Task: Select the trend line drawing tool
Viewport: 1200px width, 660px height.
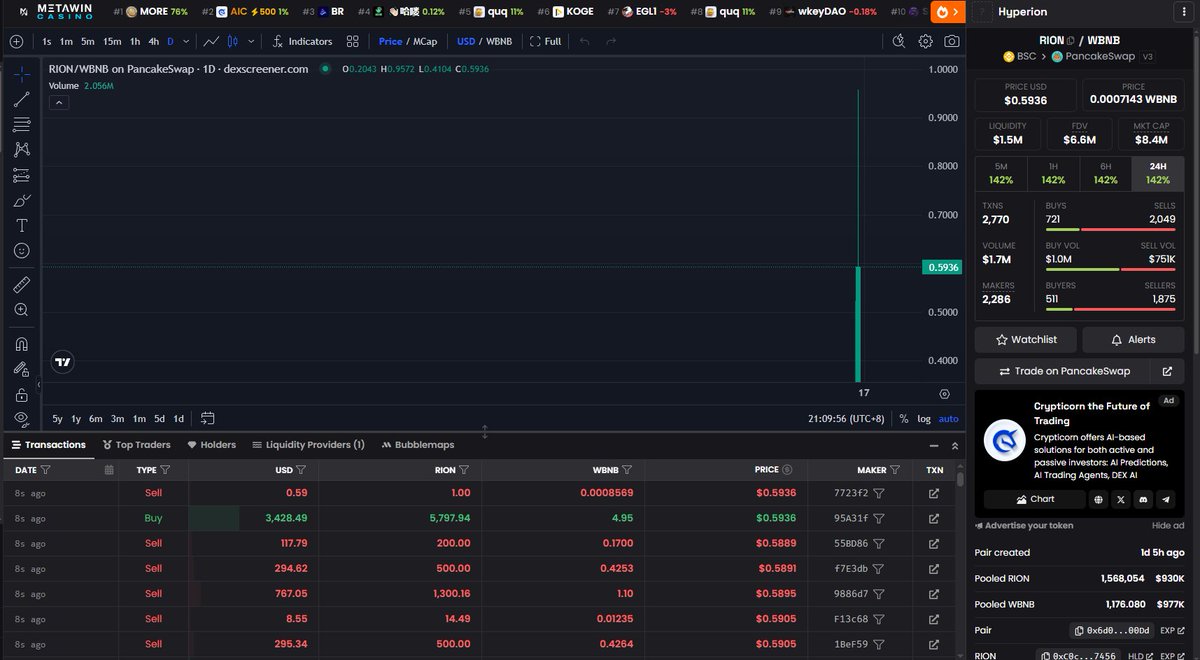Action: point(21,99)
